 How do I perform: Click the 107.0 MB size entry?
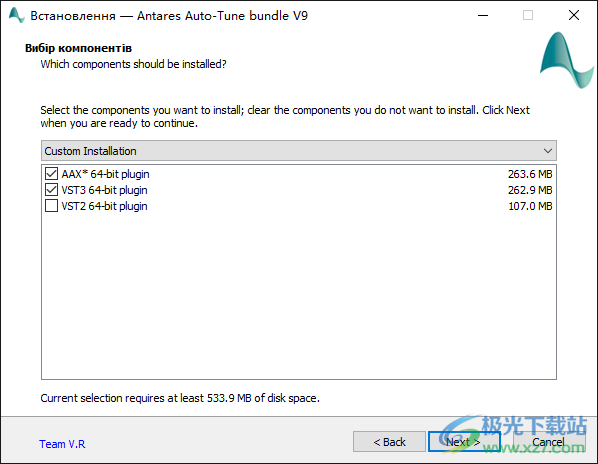coord(530,206)
